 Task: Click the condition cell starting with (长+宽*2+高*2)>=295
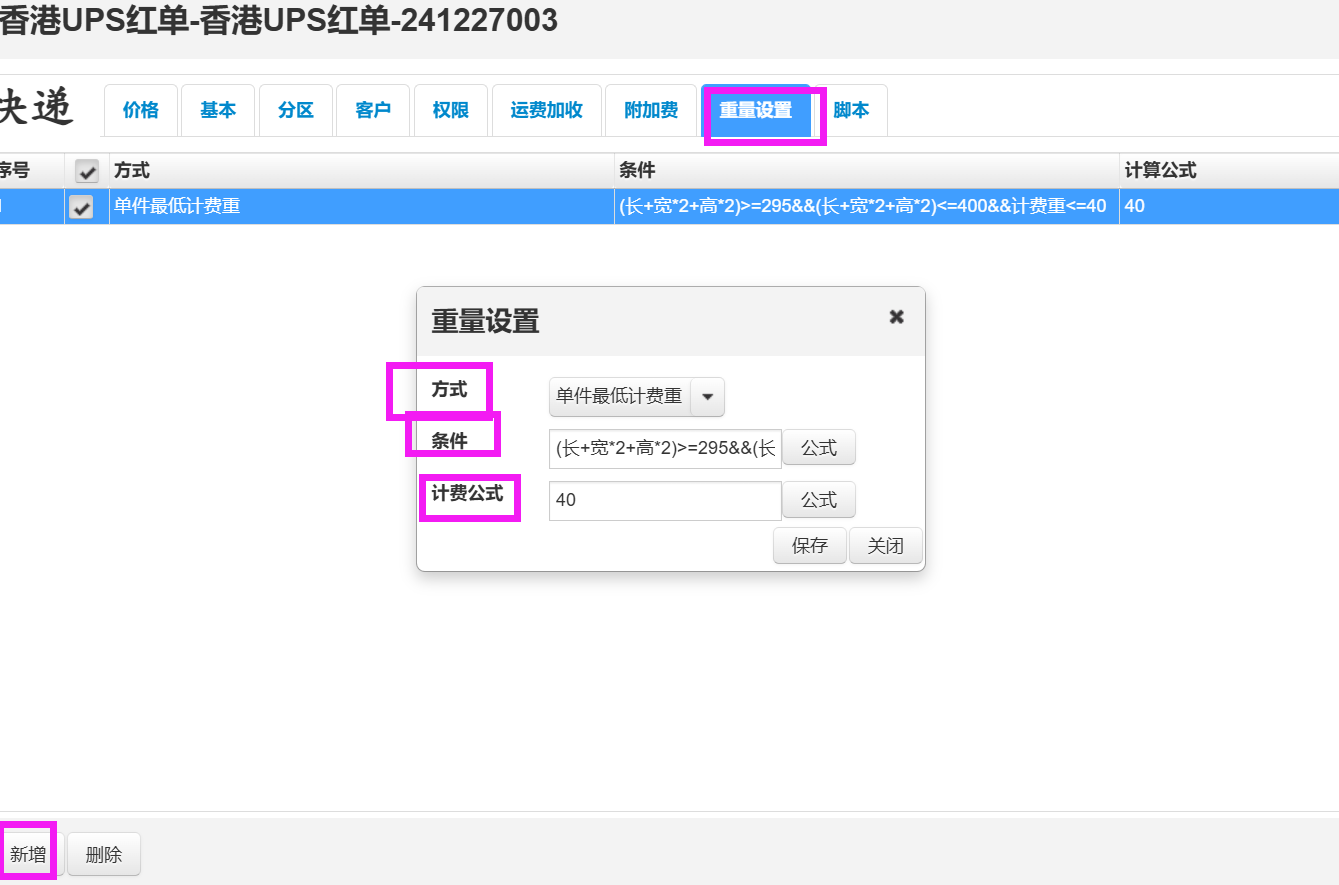[867, 207]
